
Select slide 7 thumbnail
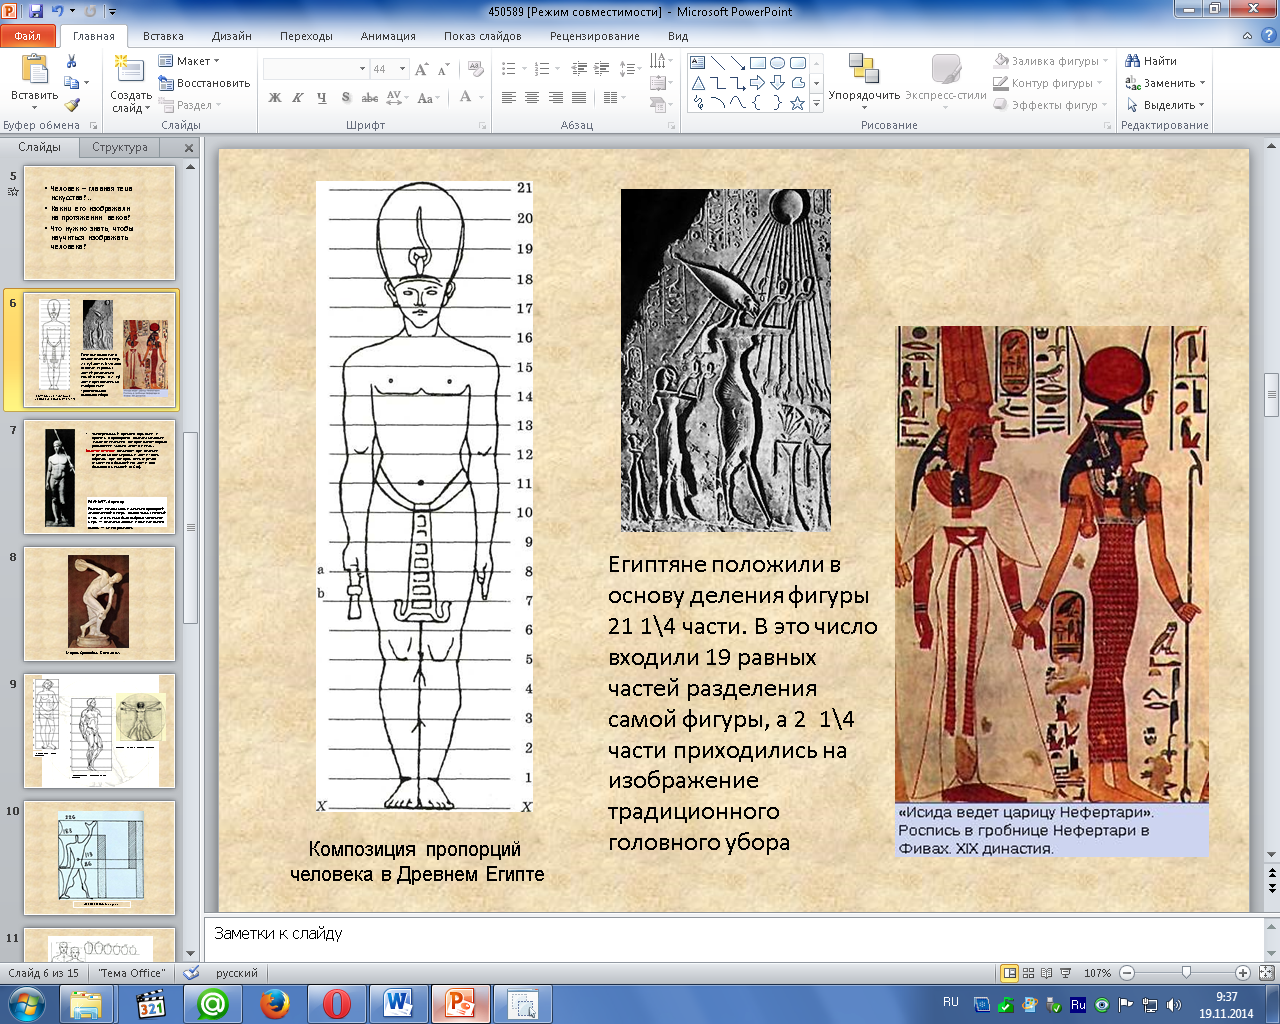pyautogui.click(x=99, y=477)
